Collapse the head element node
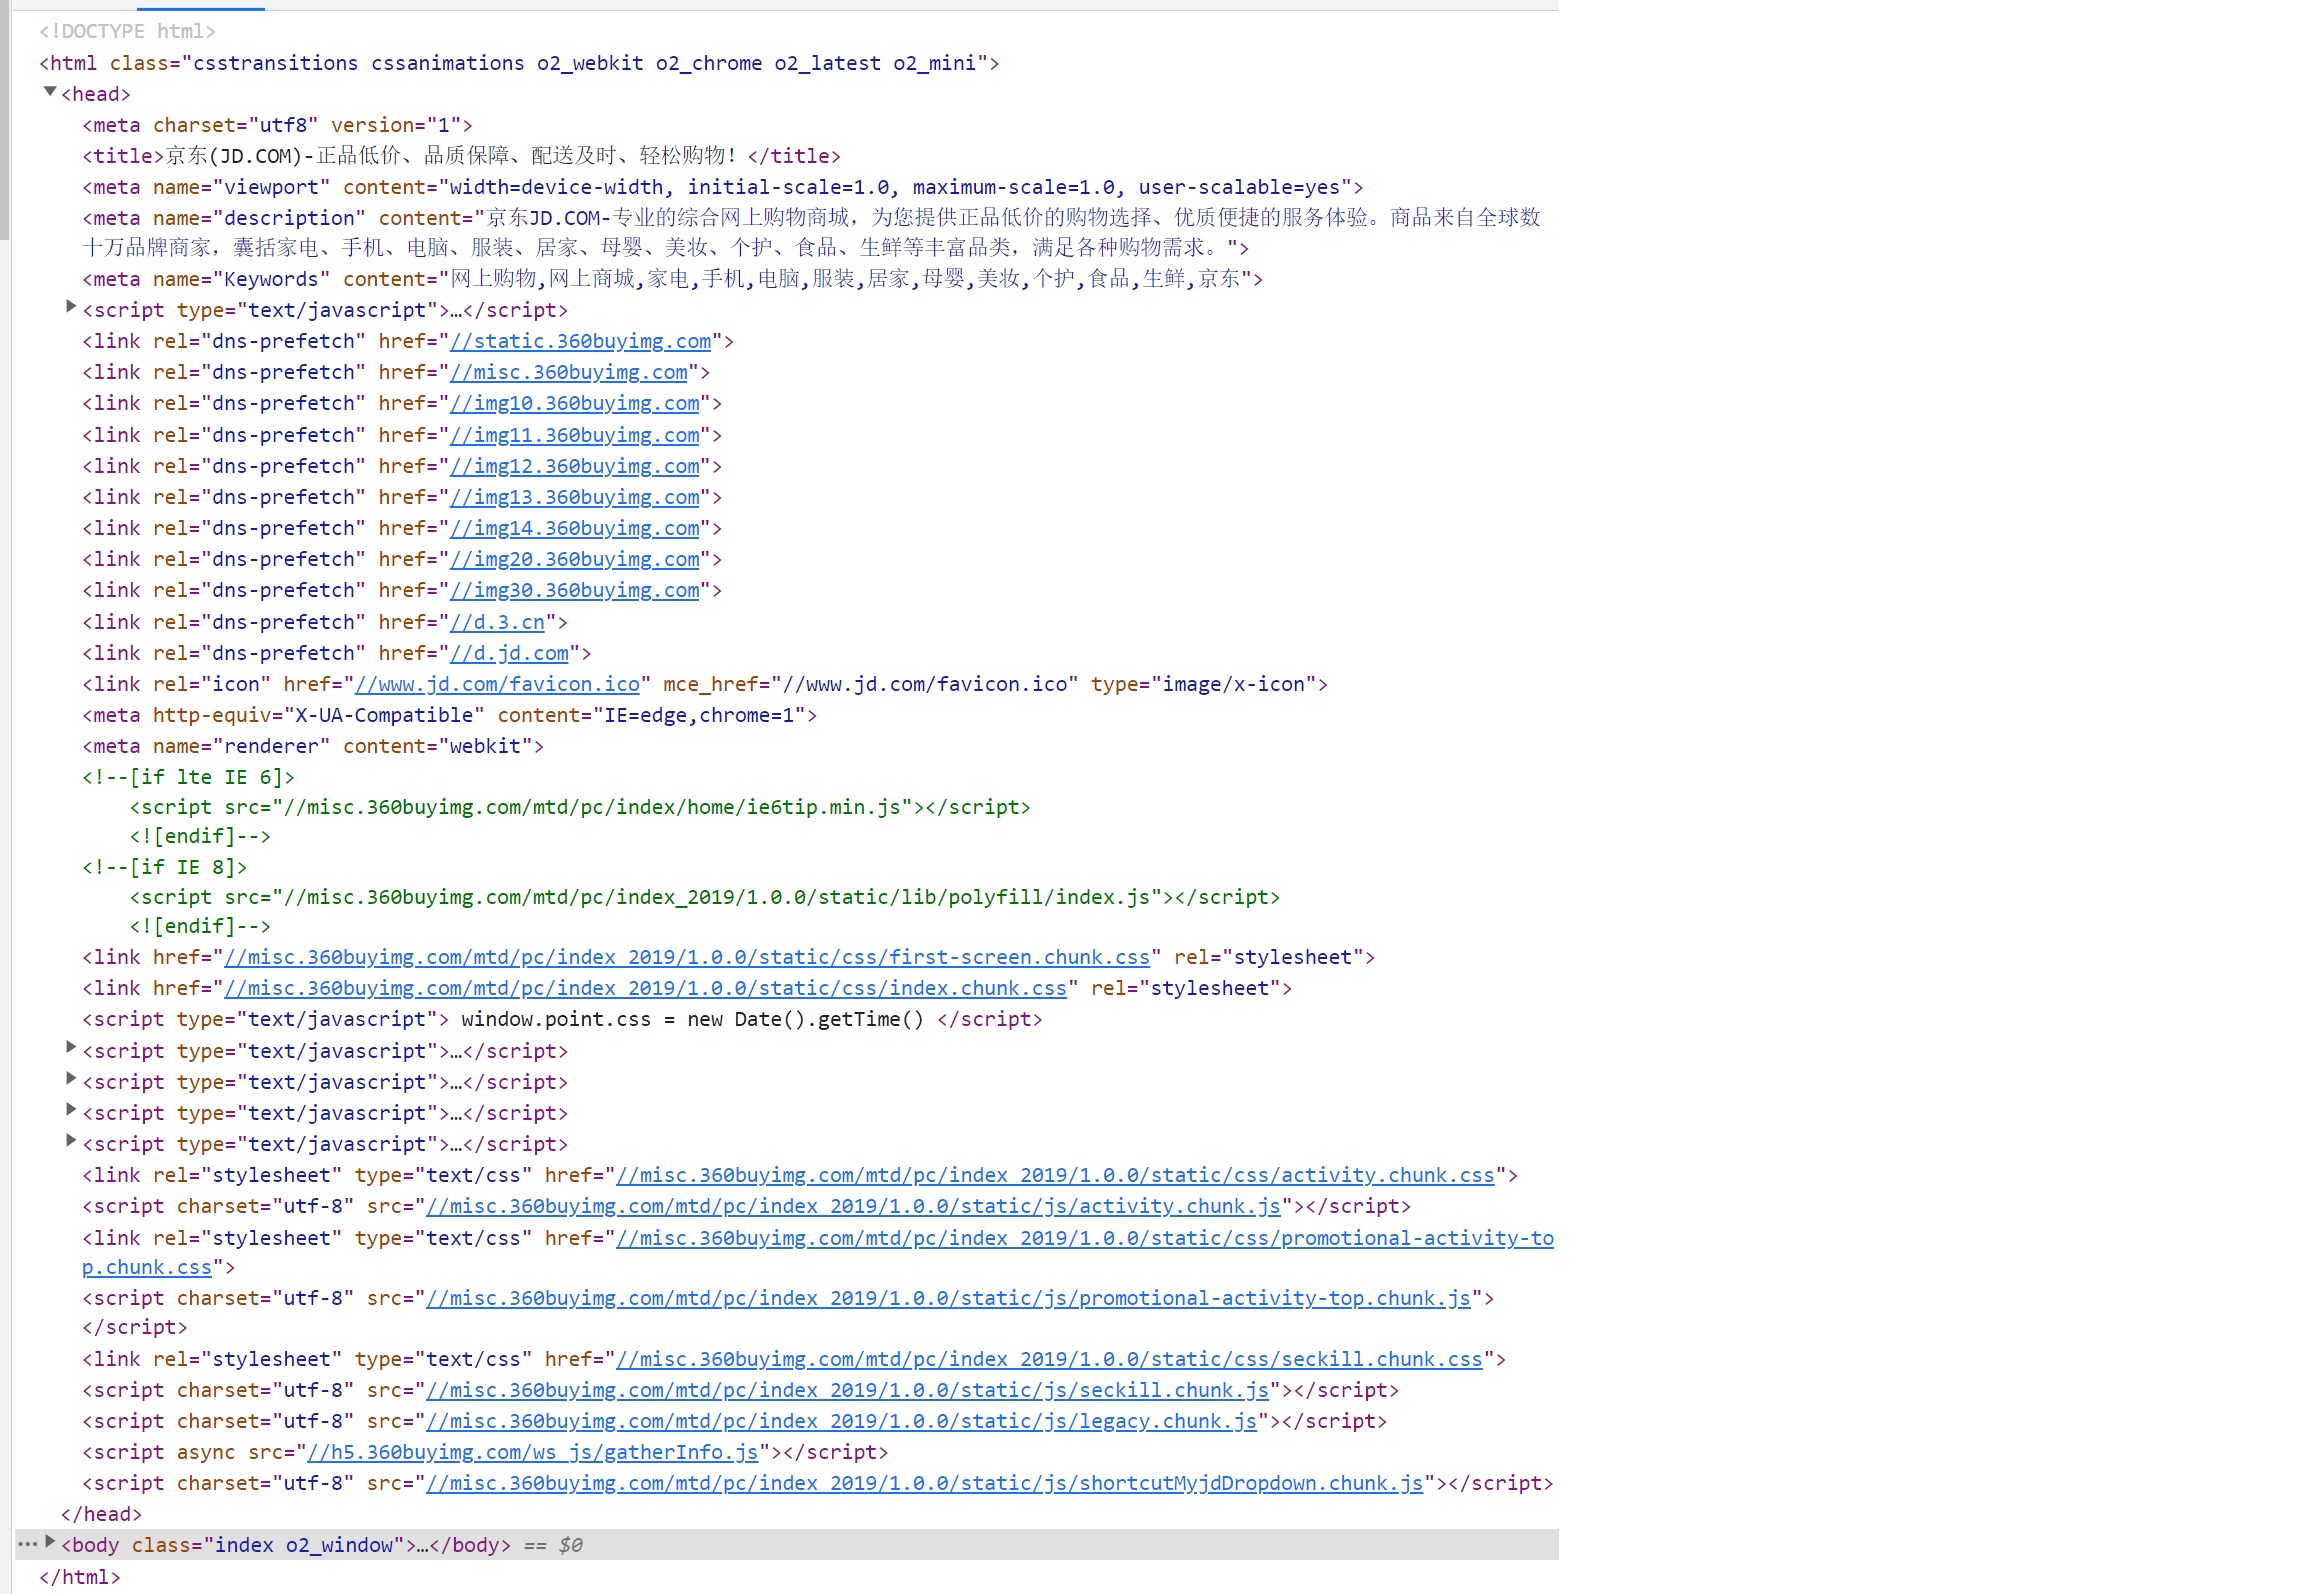Image resolution: width=2304 pixels, height=1594 pixels. point(49,92)
